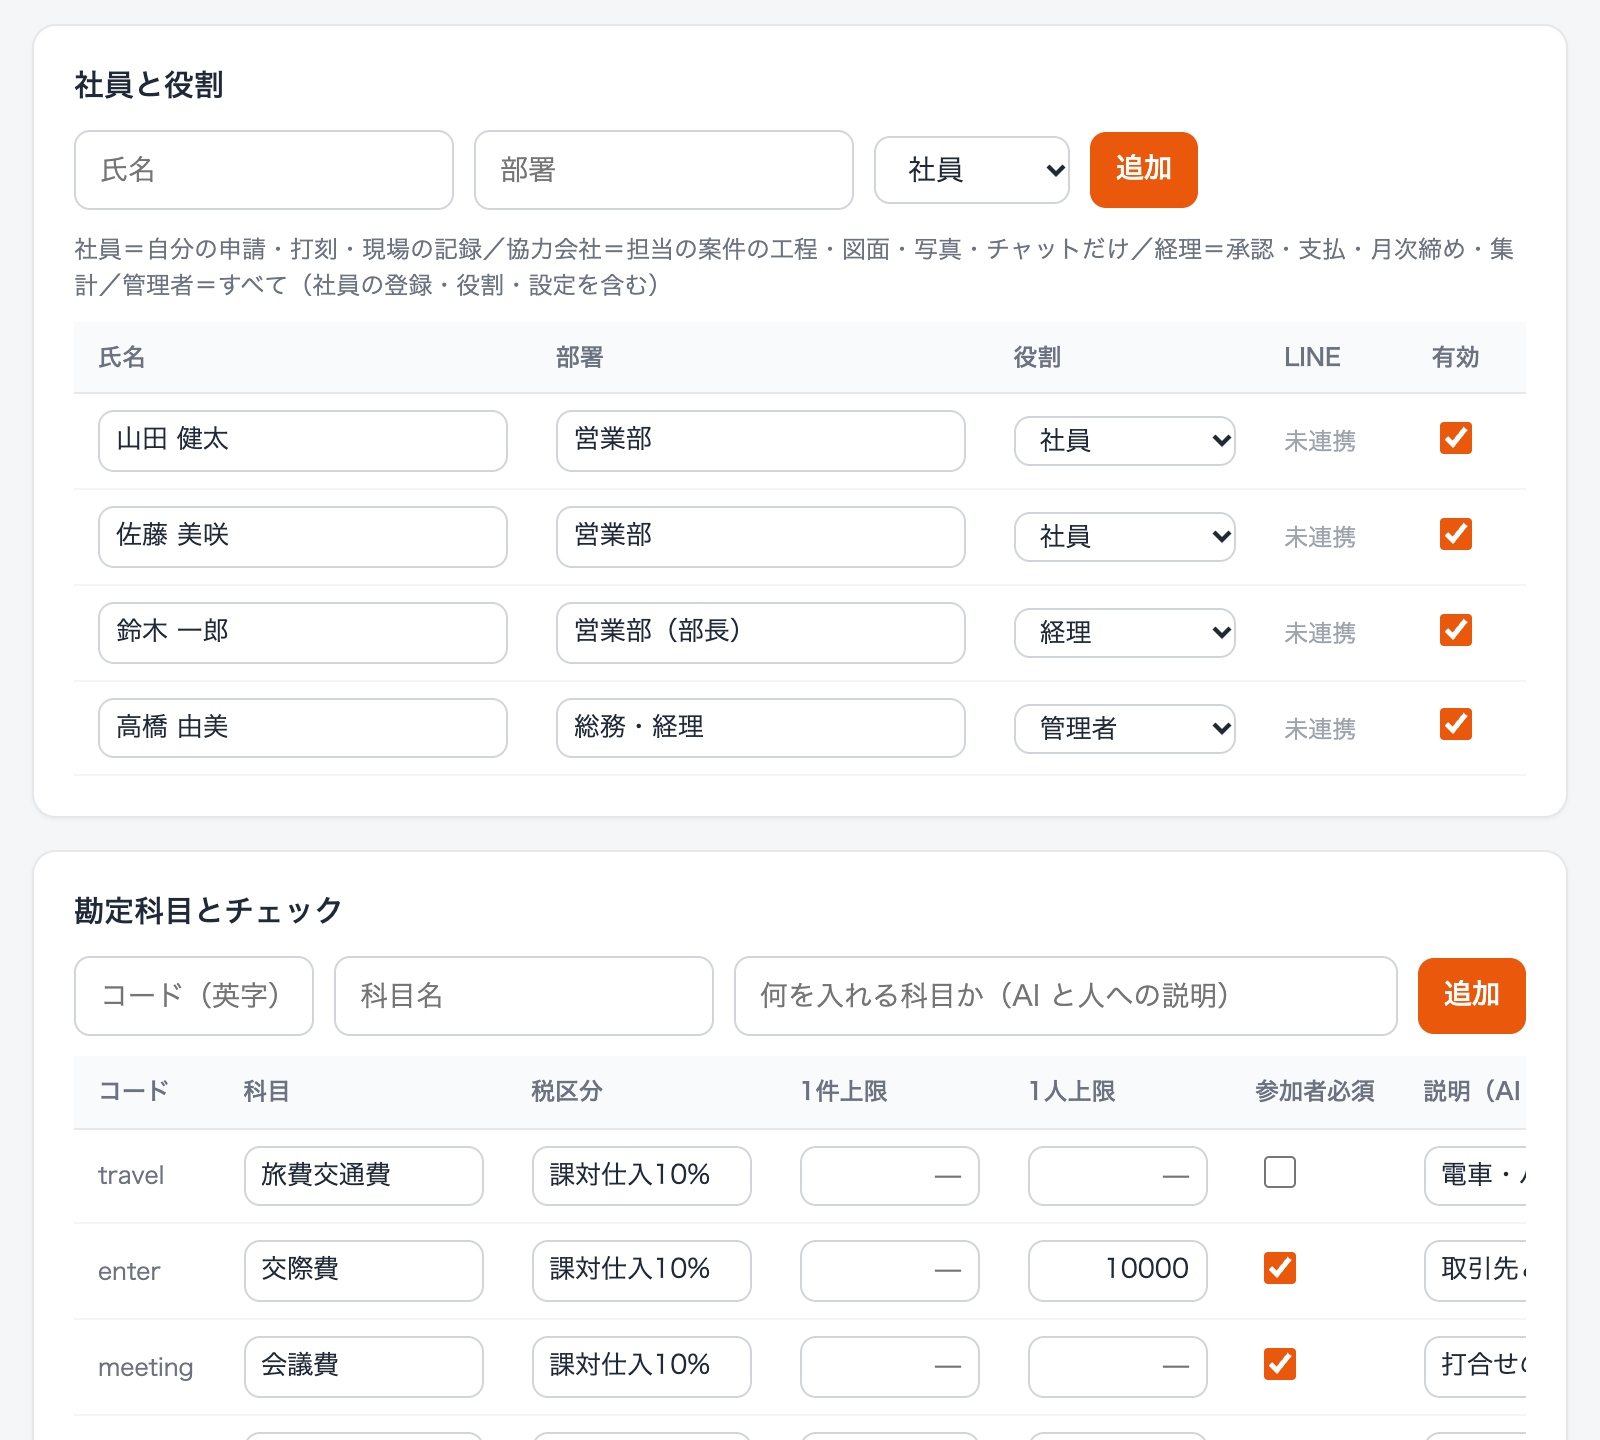Image resolution: width=1600 pixels, height=1440 pixels.
Task: Click the コード(英字) input field
Action: [194, 996]
